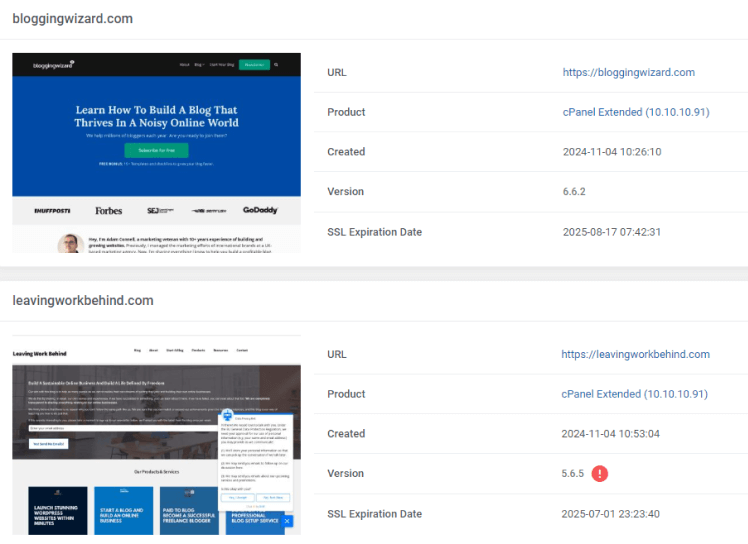Click the bloggingwizard.com section heading
Screen dimensions: 748x544
click(73, 19)
